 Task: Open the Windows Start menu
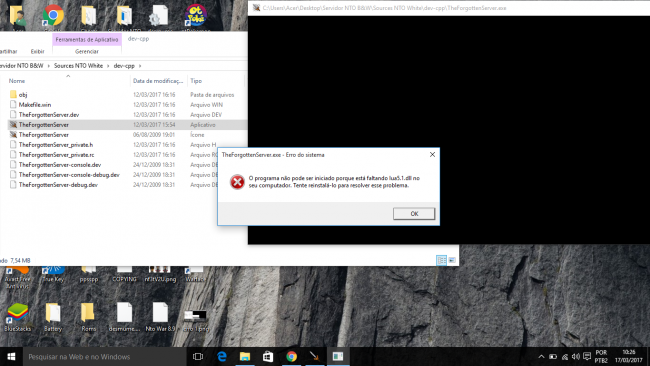[x=11, y=356]
